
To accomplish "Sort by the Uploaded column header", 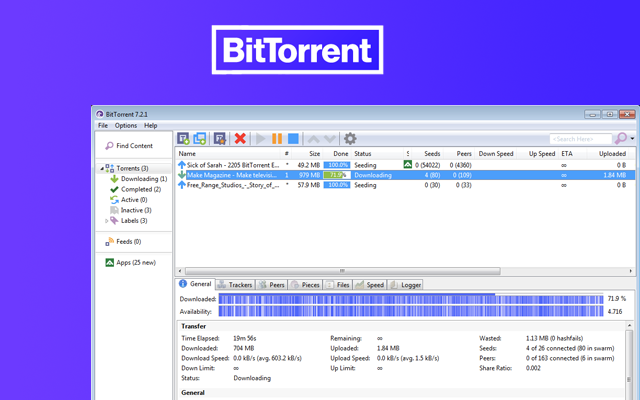I will [x=612, y=154].
